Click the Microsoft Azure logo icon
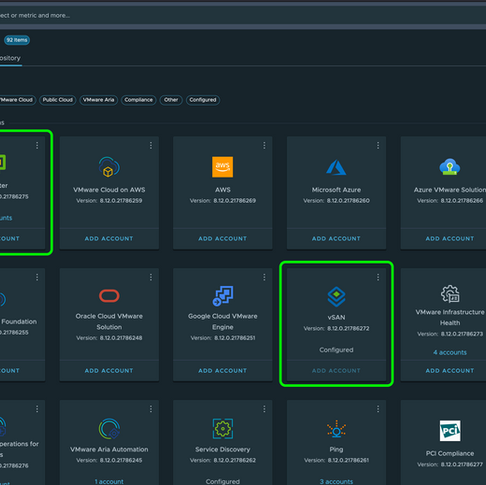Viewport: 486px width, 485px height. (336, 167)
